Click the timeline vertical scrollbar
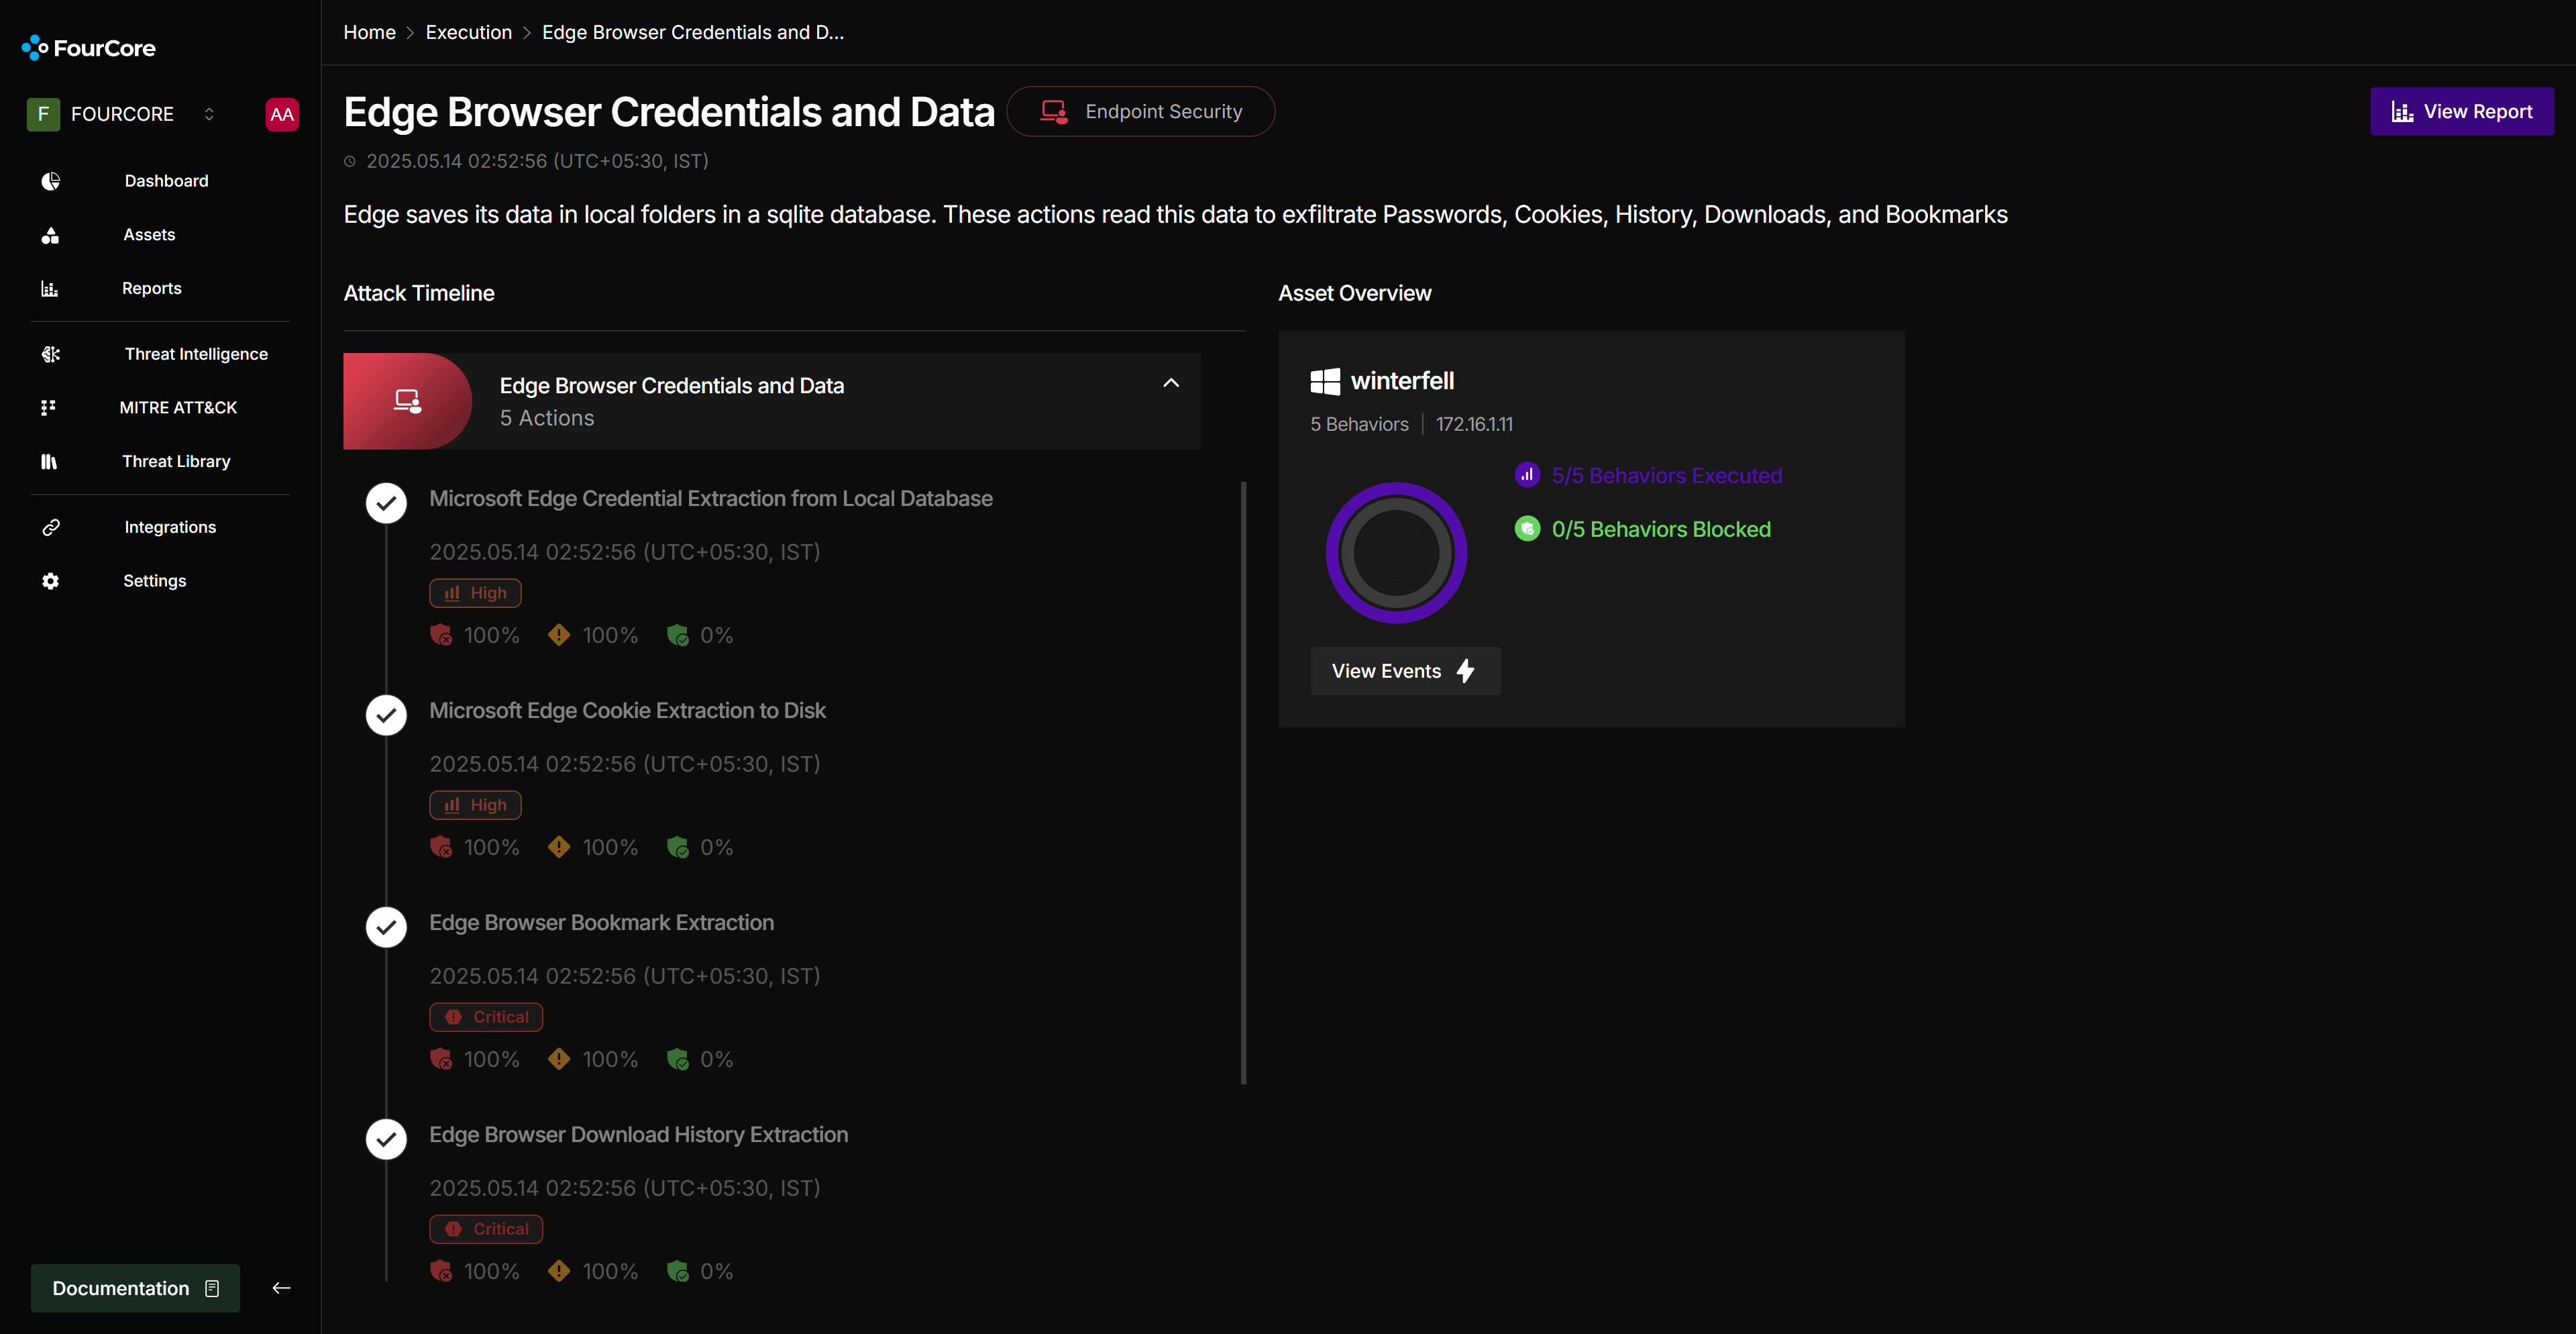The image size is (2576, 1334). (x=1243, y=783)
